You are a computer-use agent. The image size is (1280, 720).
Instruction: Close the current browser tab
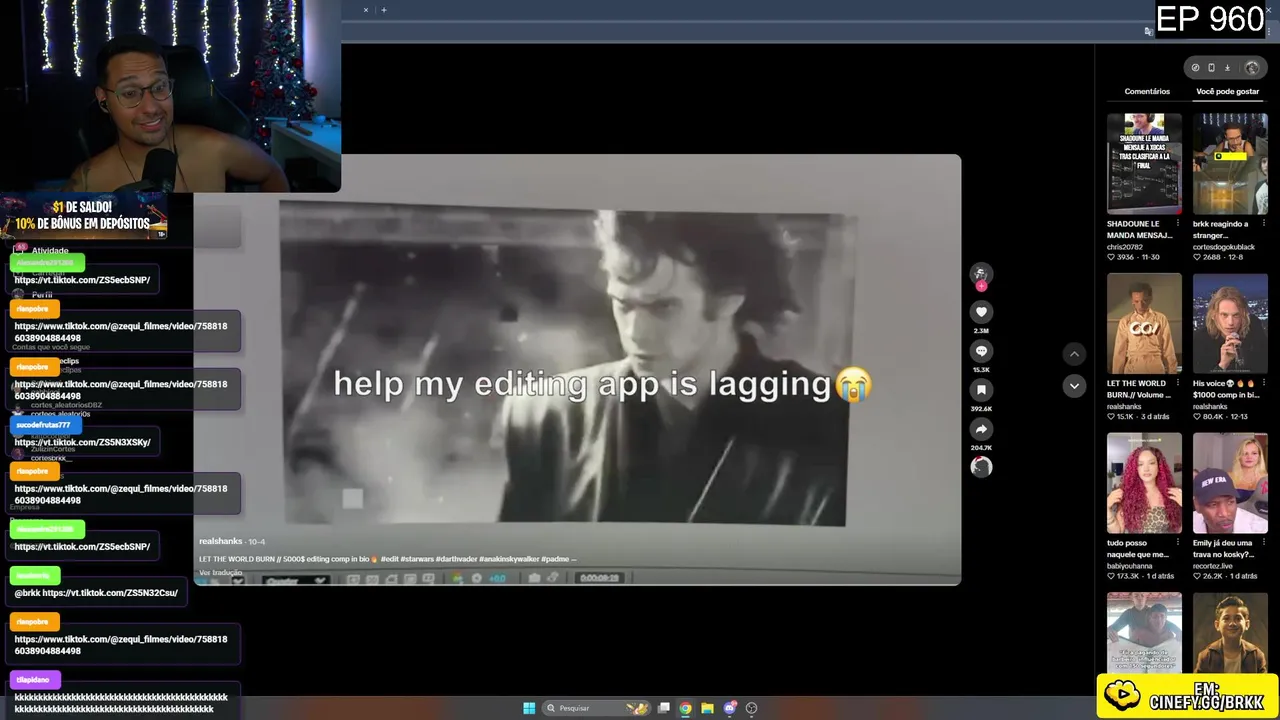[x=365, y=10]
